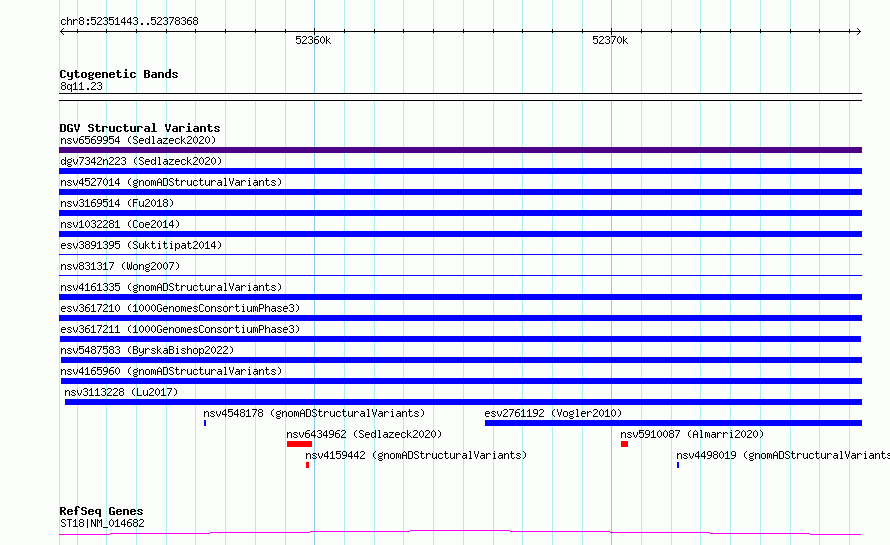Click the ruler's left arrow end
The image size is (890, 545).
(x=62, y=31)
